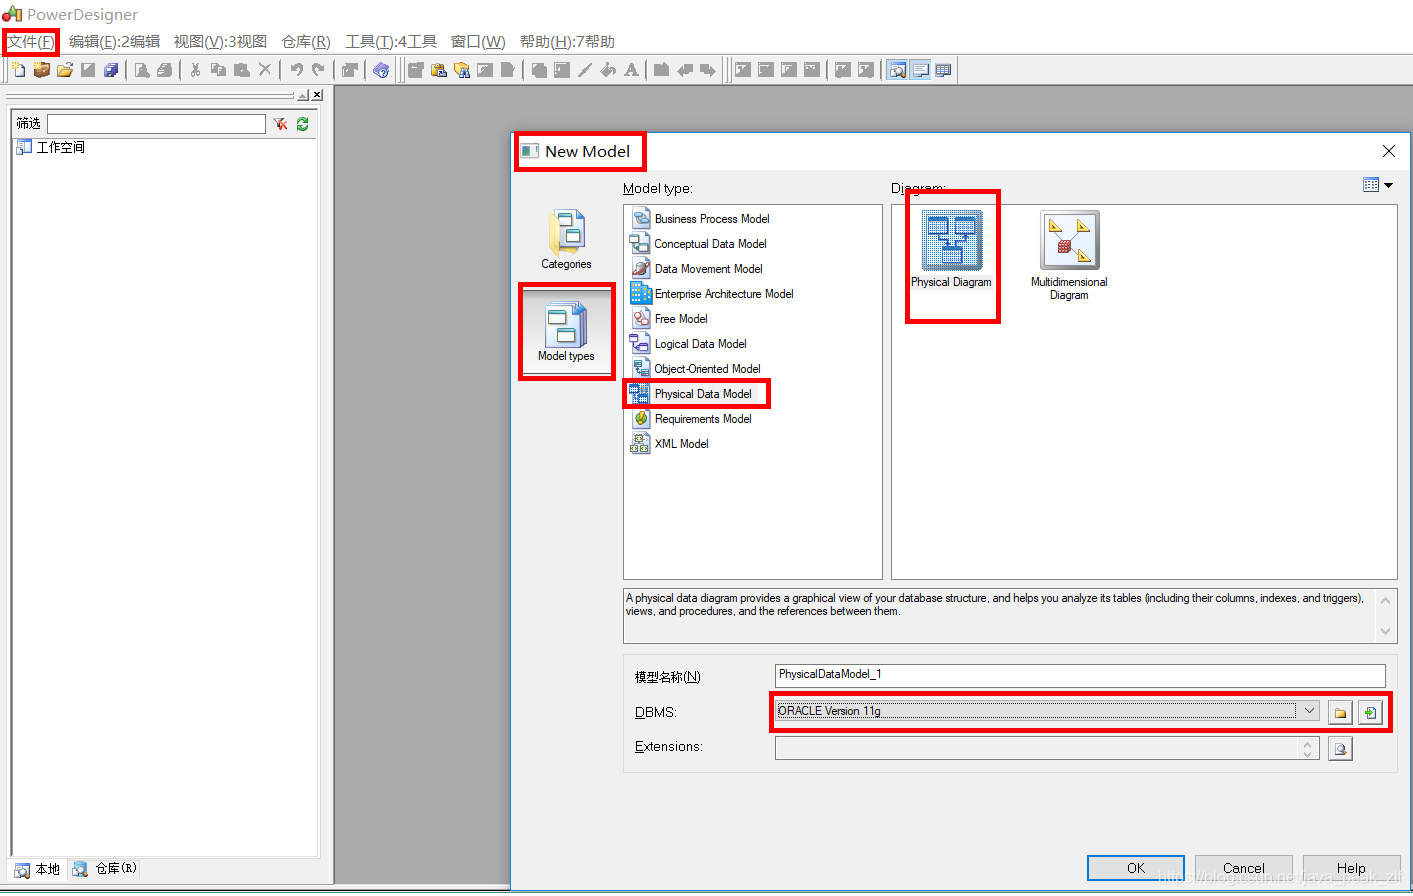Click the green refresh icon in browser panel
Image resolution: width=1413 pixels, height=896 pixels.
[302, 124]
